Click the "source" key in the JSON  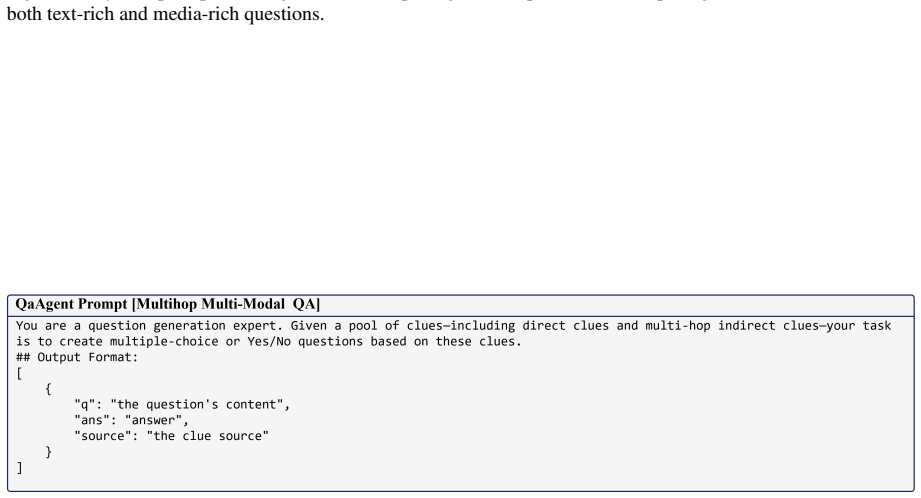click(103, 436)
